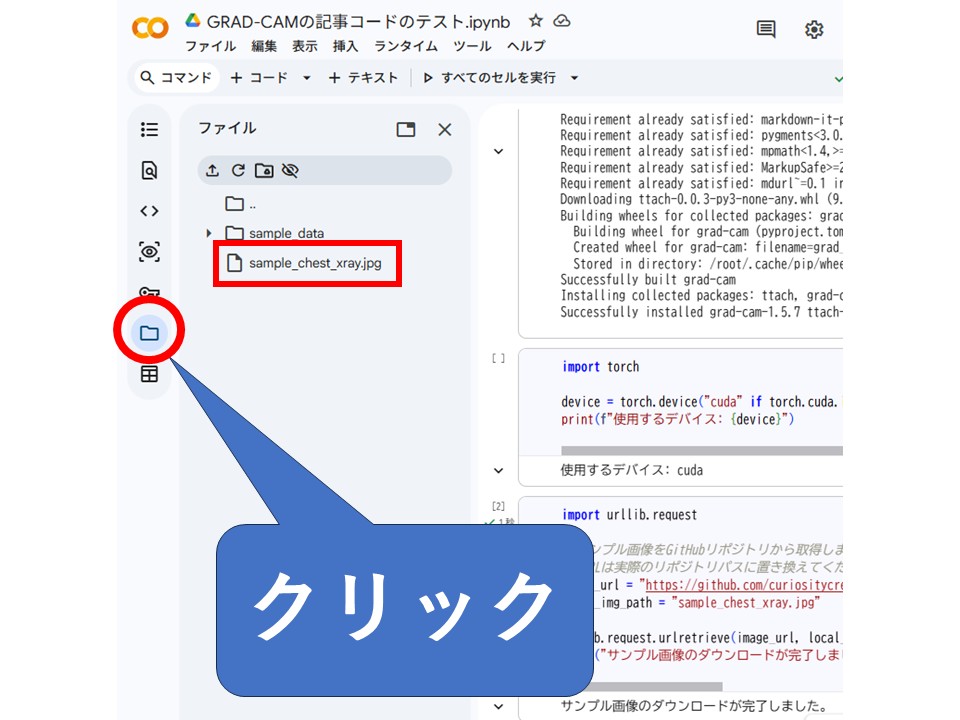Click the horizontal scrollbar of urllib cell
The height and width of the screenshot is (720, 960).
click(658, 686)
